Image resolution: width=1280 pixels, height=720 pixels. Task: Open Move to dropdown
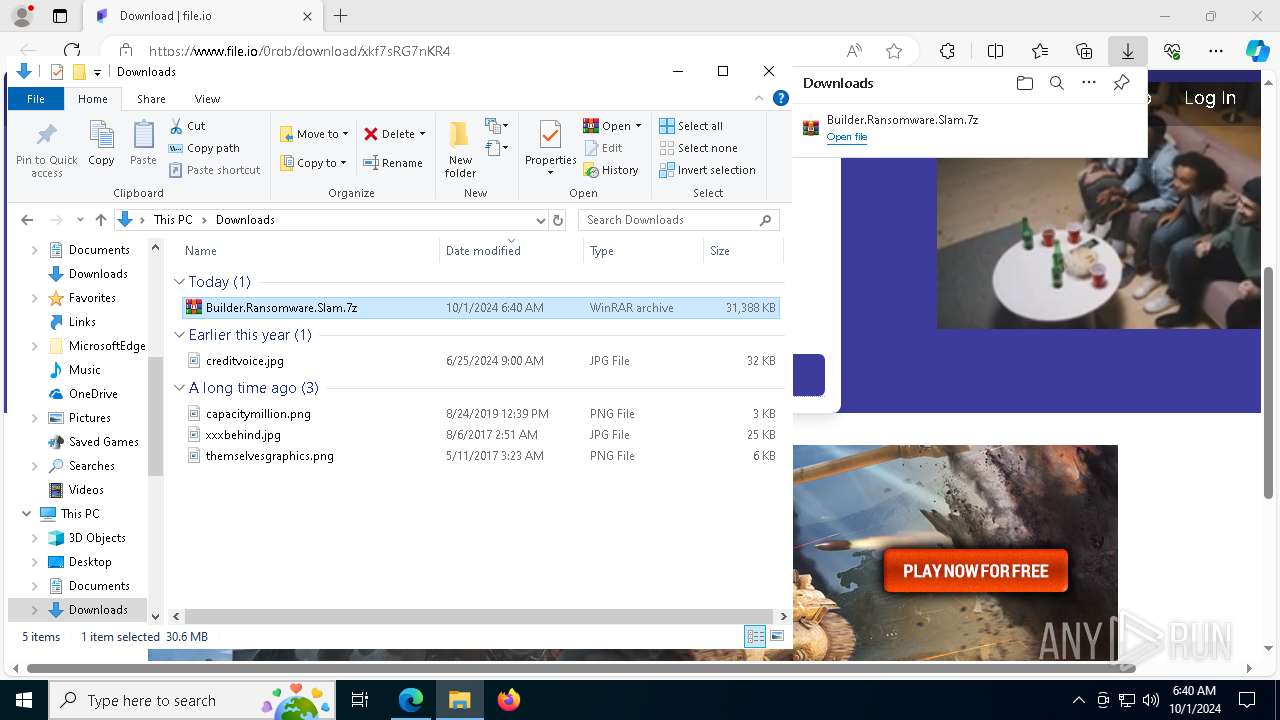[314, 134]
